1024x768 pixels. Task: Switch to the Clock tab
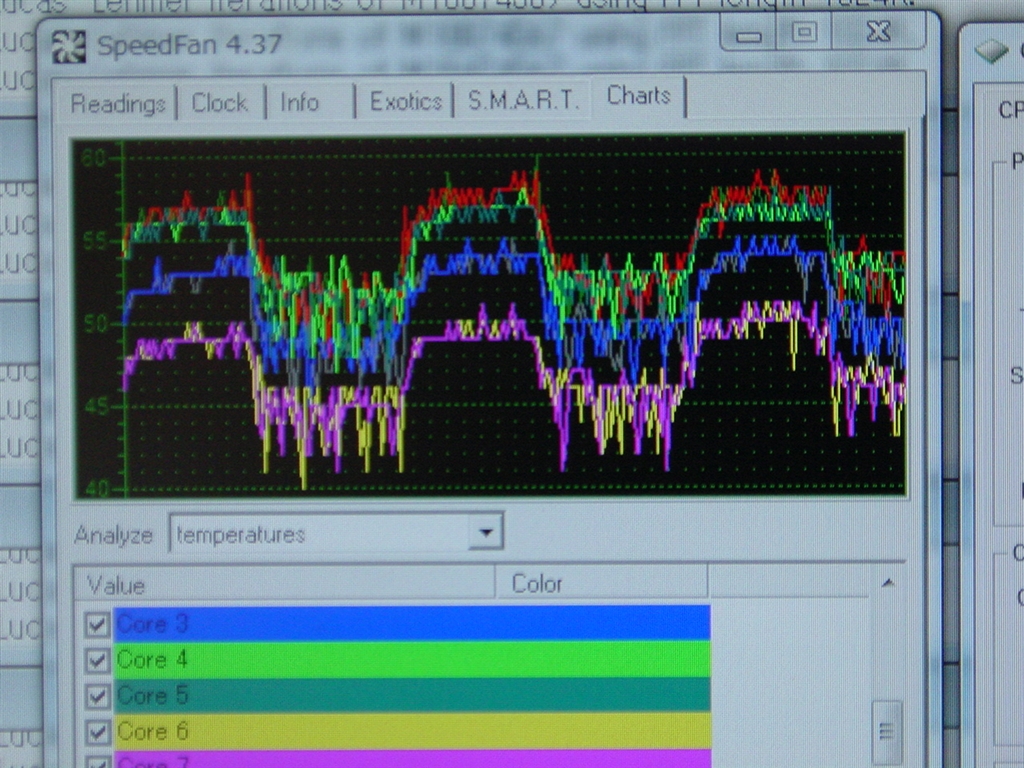tap(219, 103)
